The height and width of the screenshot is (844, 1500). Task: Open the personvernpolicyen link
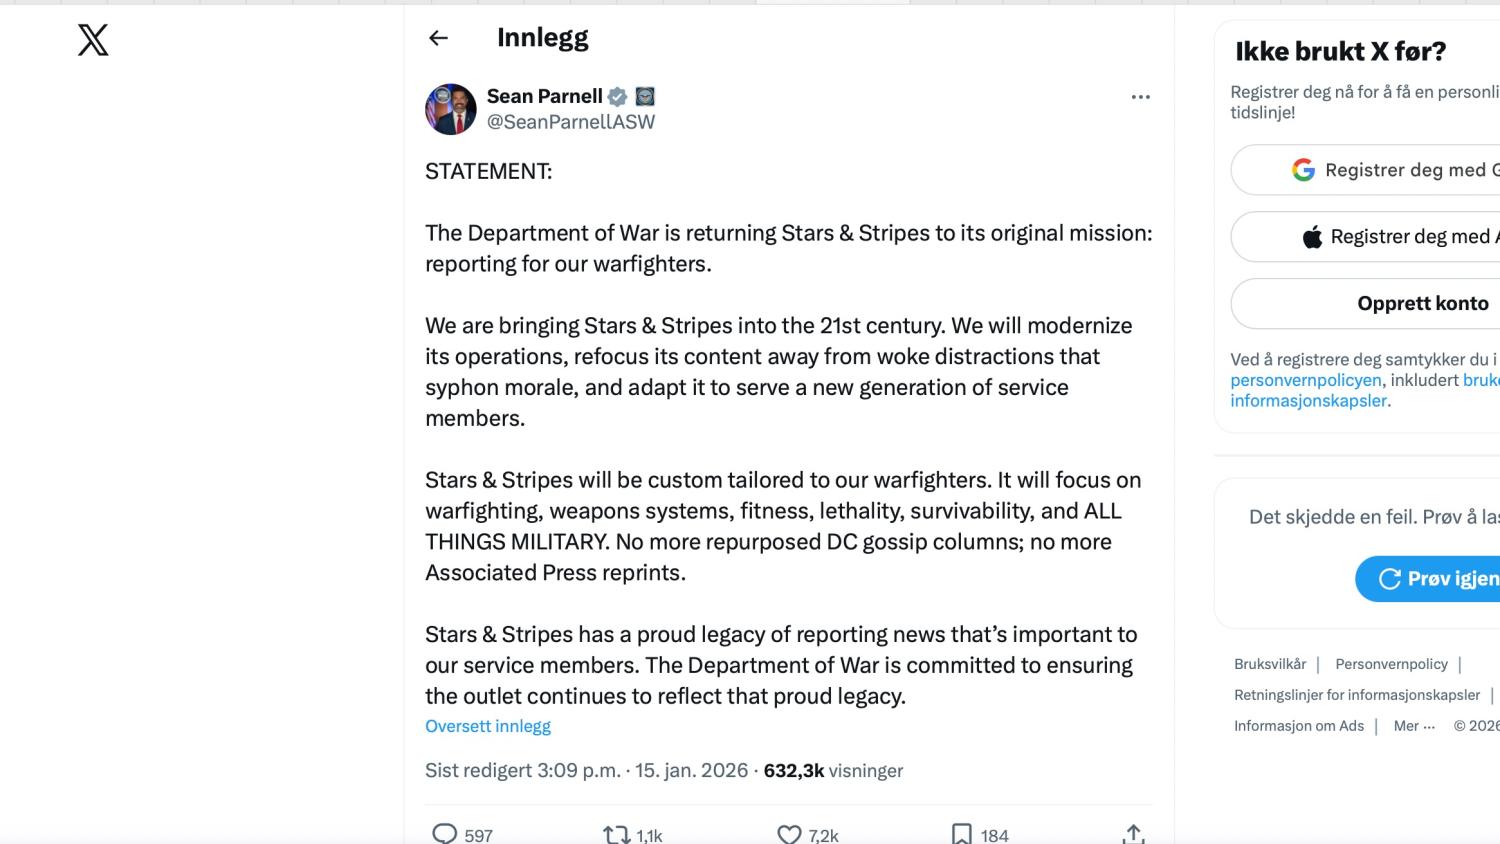point(1305,380)
